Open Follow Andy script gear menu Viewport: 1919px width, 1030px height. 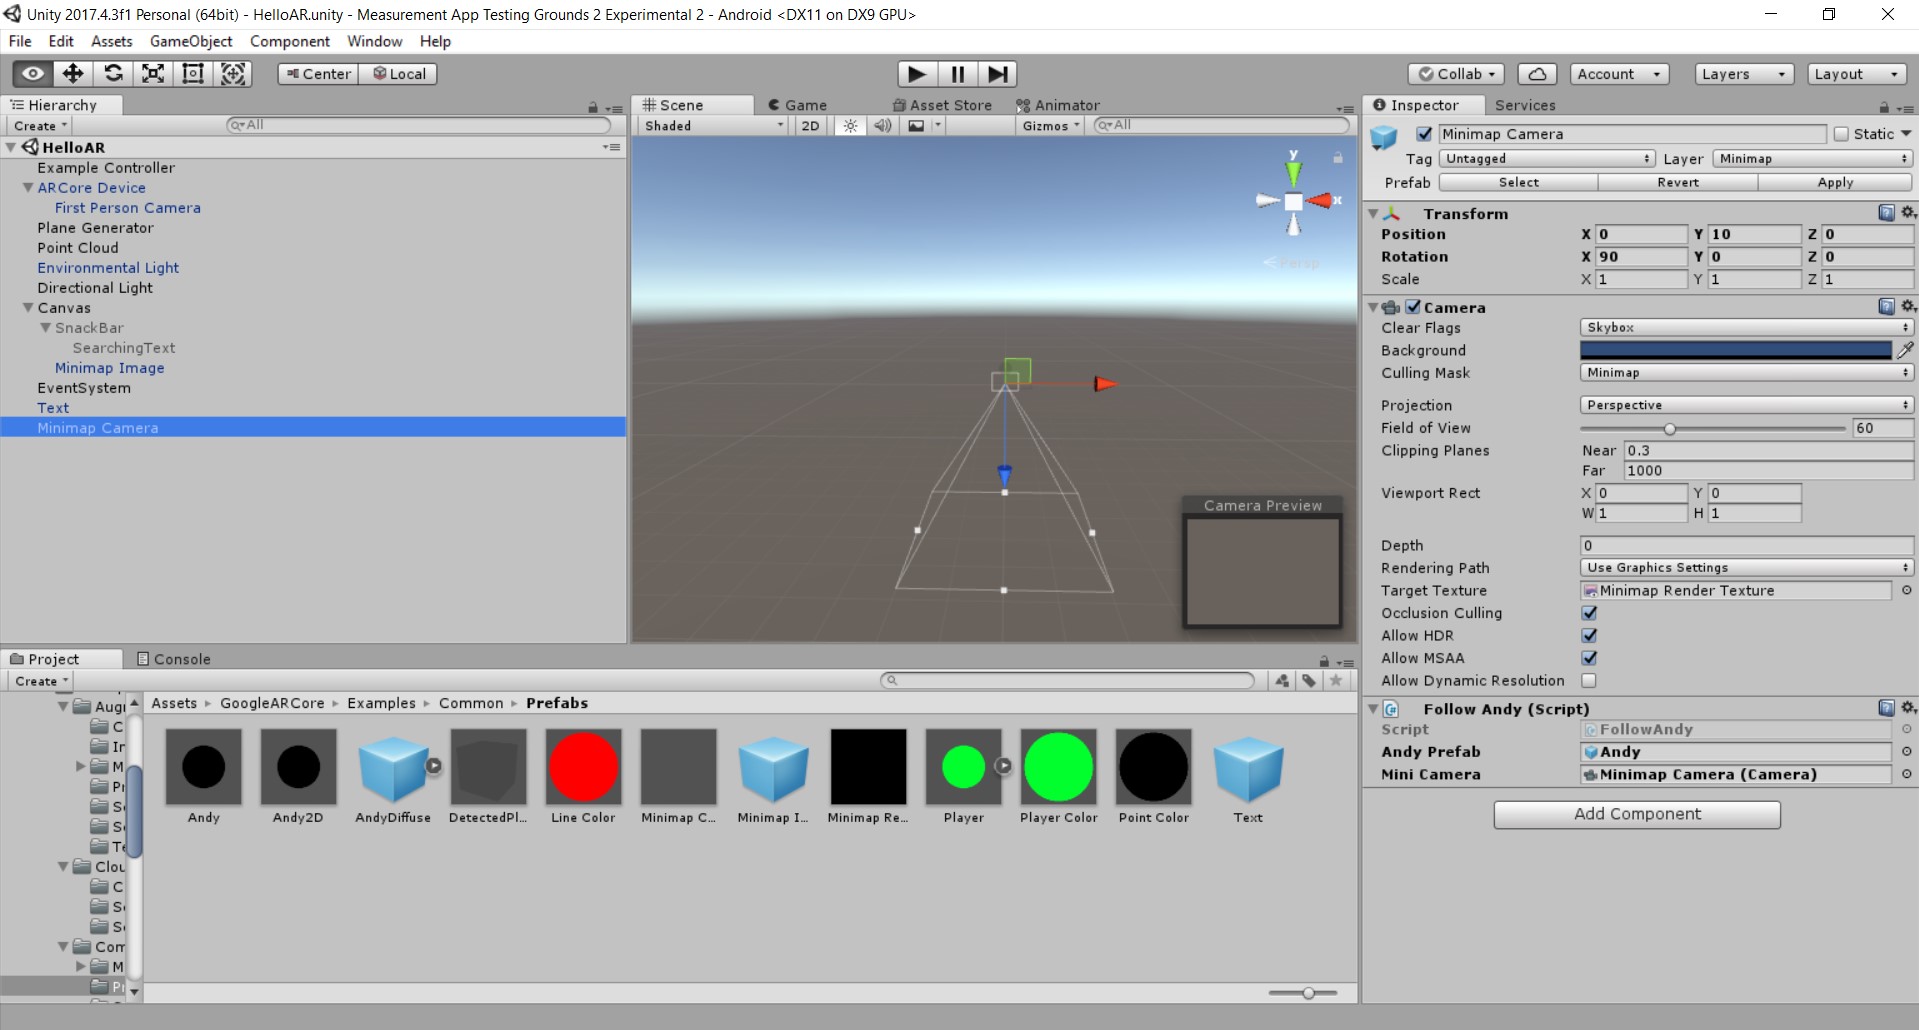click(x=1908, y=708)
